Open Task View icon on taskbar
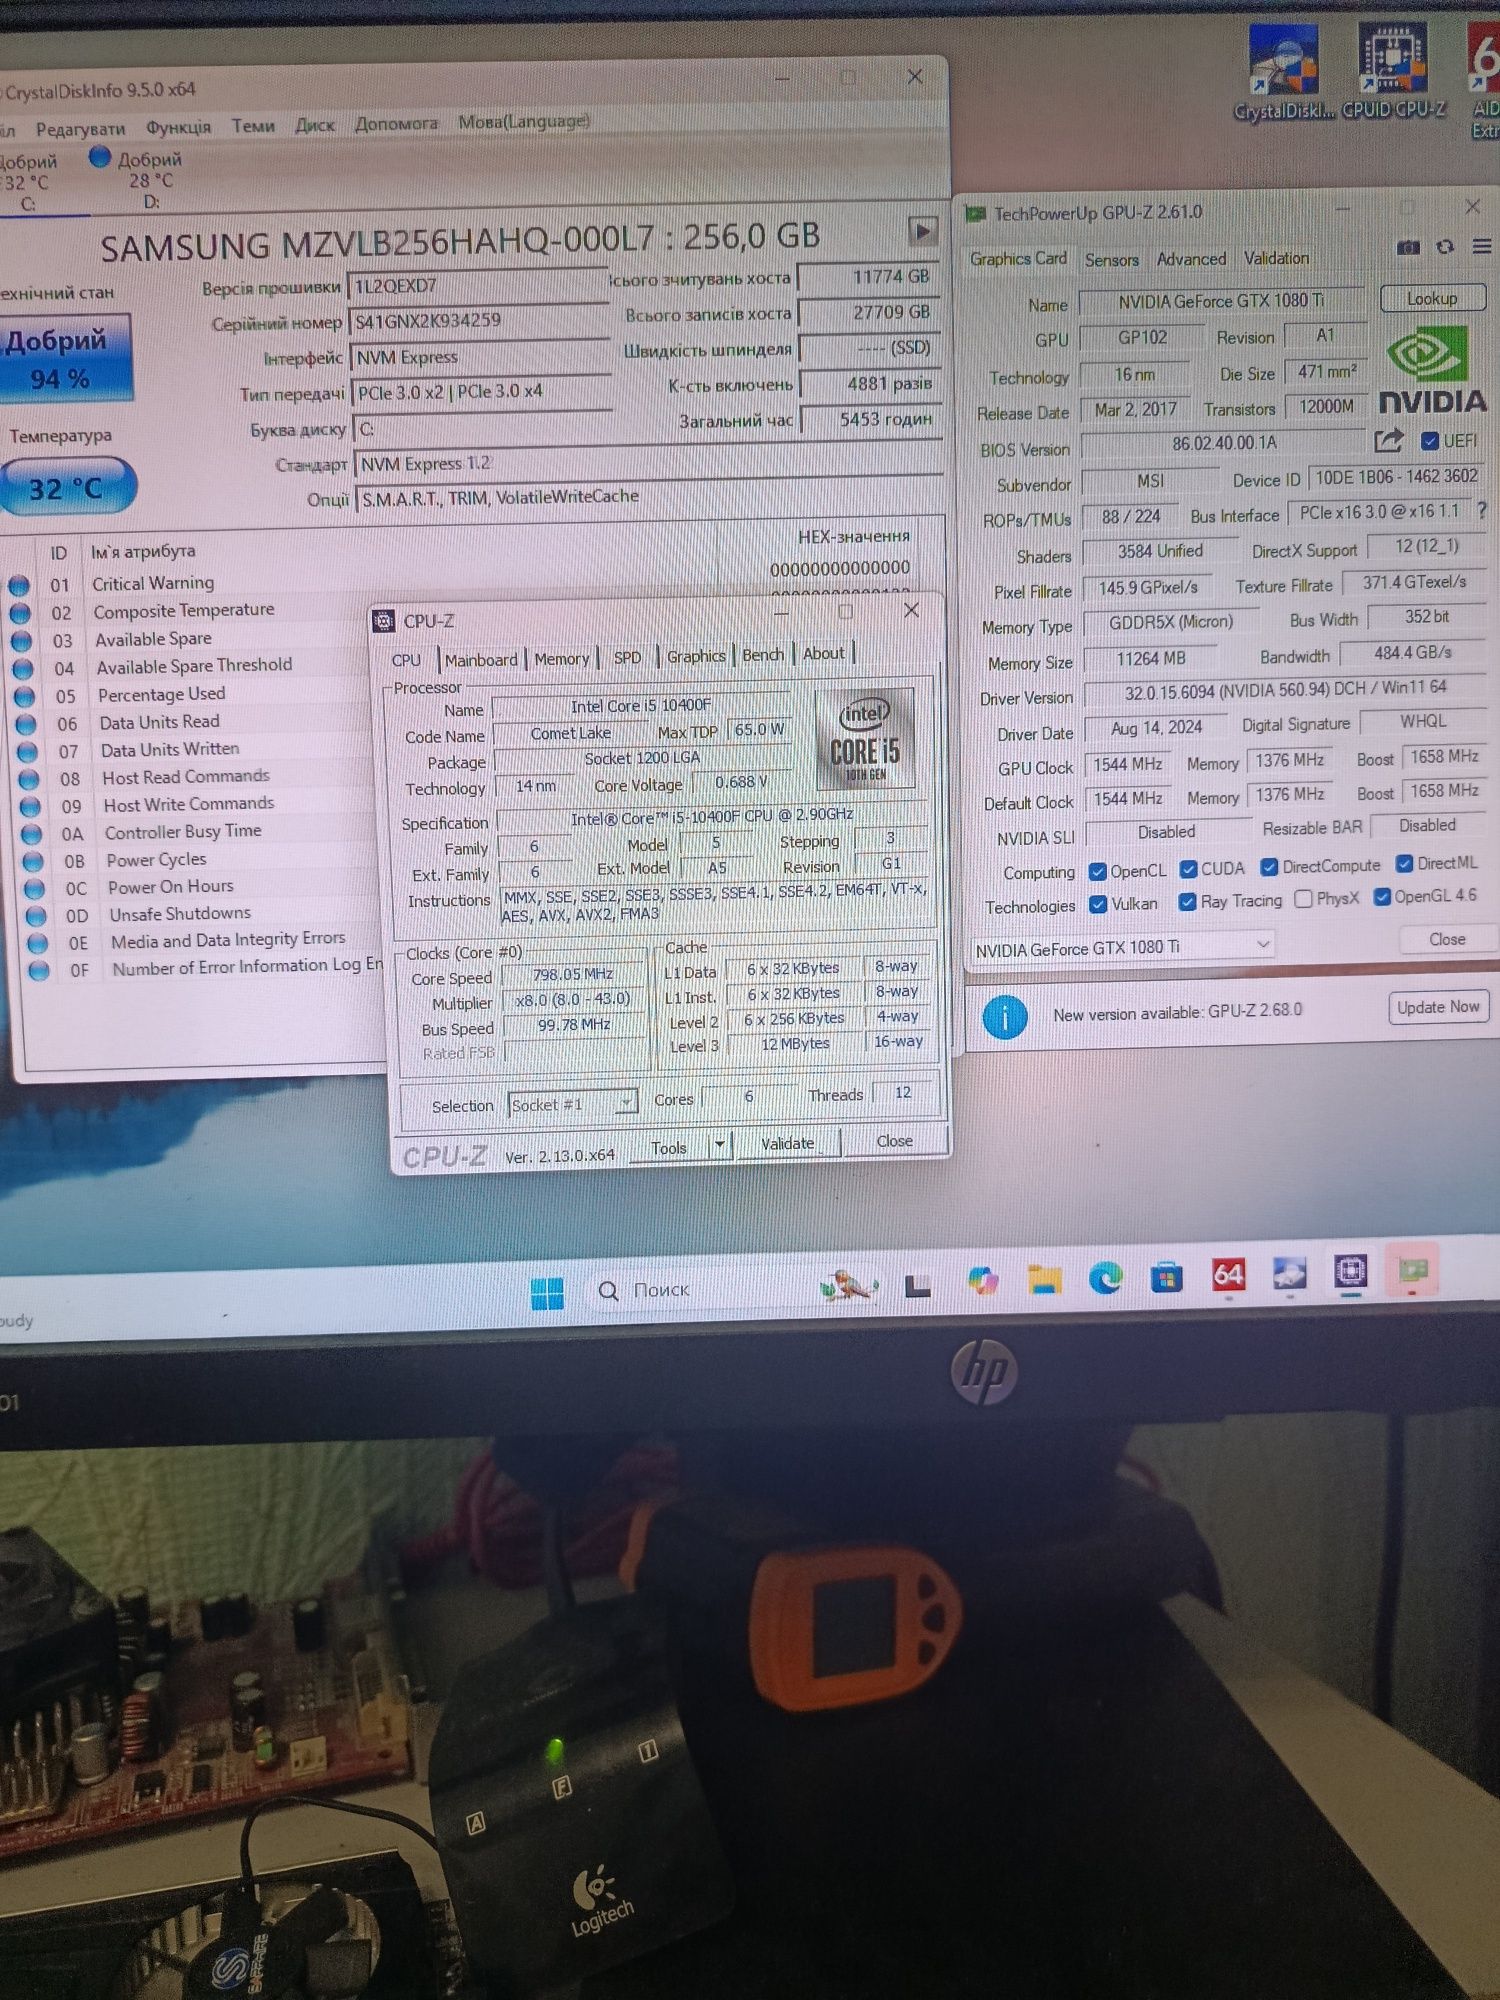 pos(918,1286)
